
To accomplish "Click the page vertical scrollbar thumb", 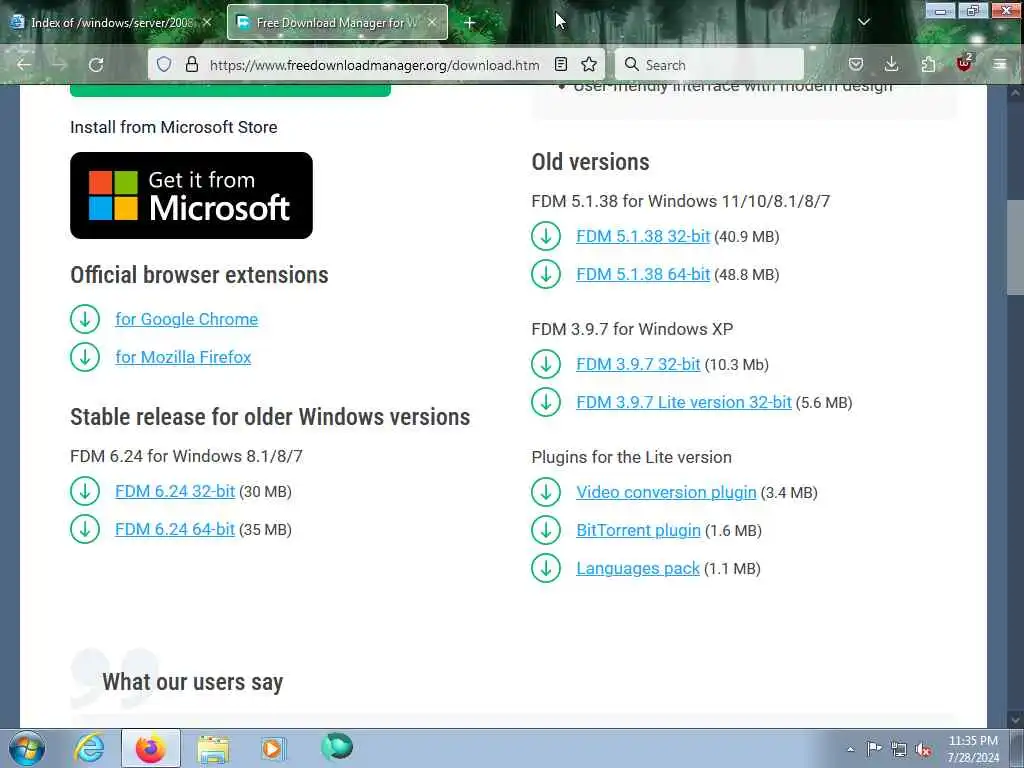I will pyautogui.click(x=1015, y=247).
